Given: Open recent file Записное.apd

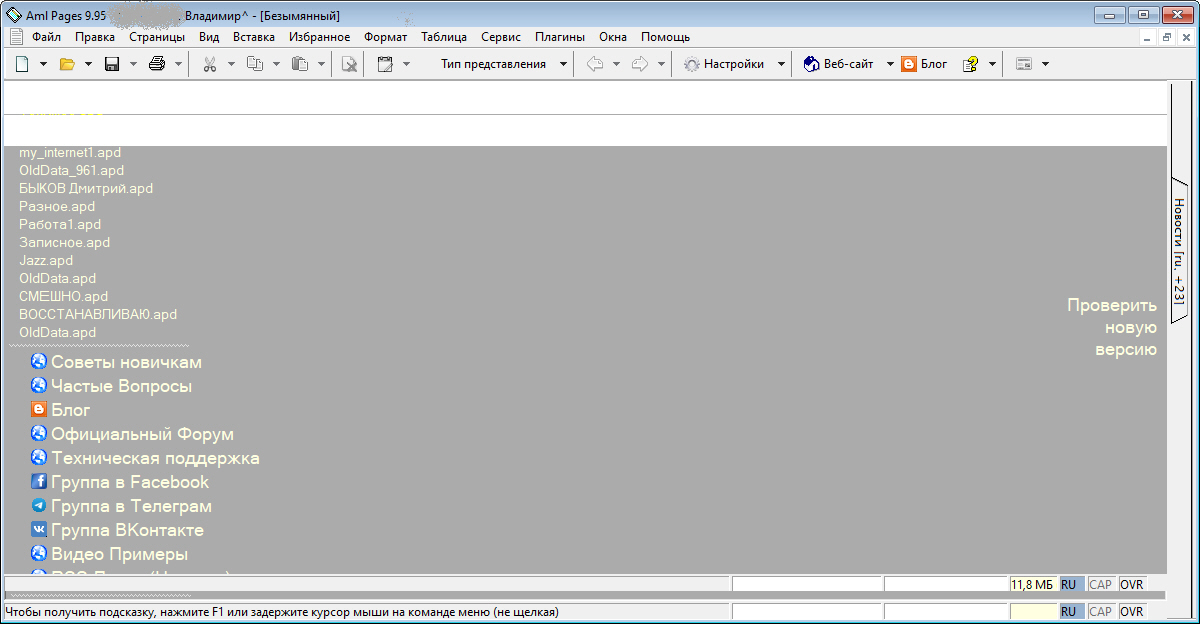Looking at the screenshot, I should pos(64,242).
